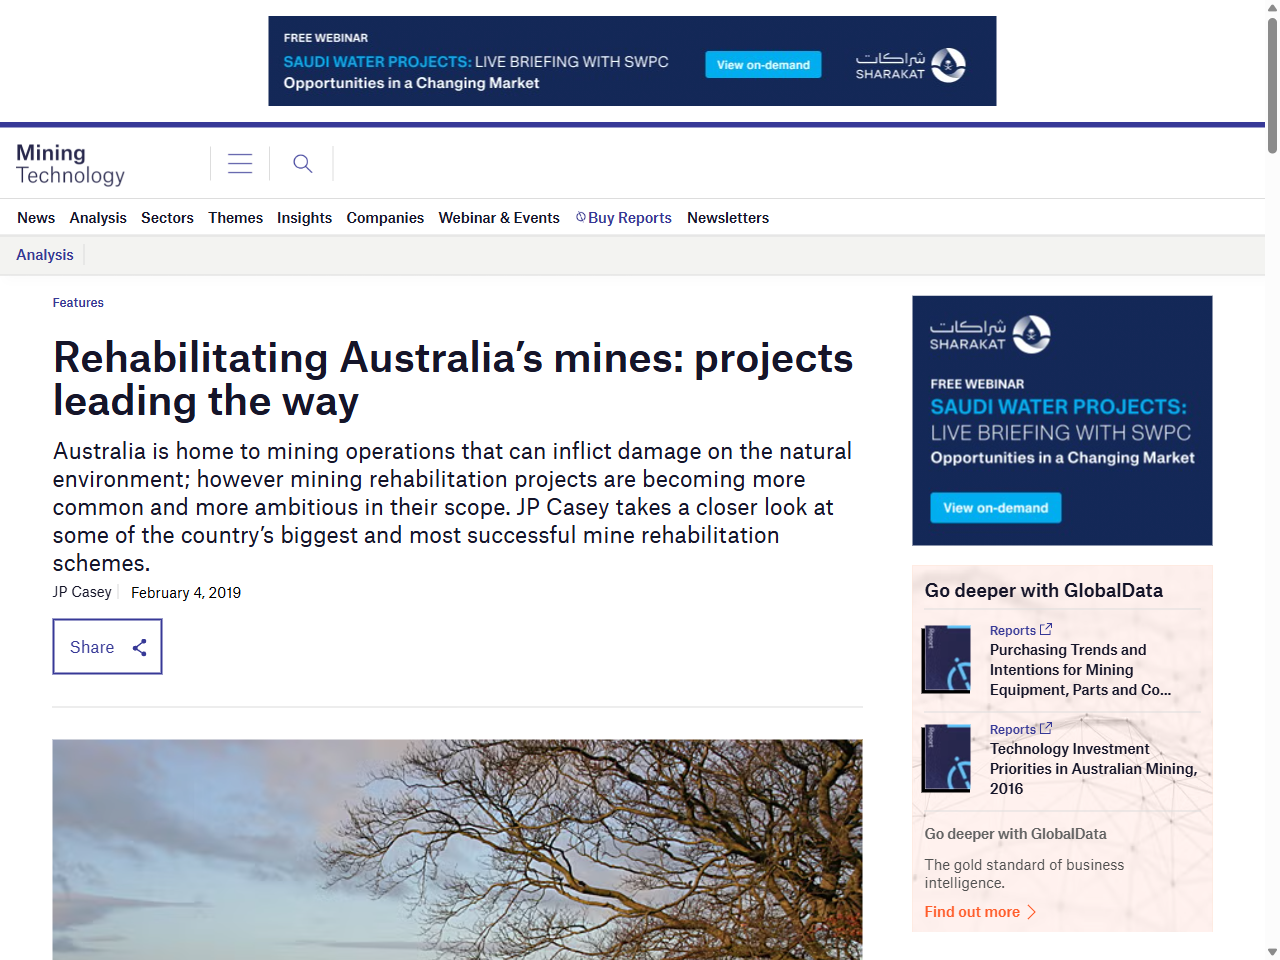Open the Sectors menu
Viewport: 1280px width, 960px height.
click(167, 218)
